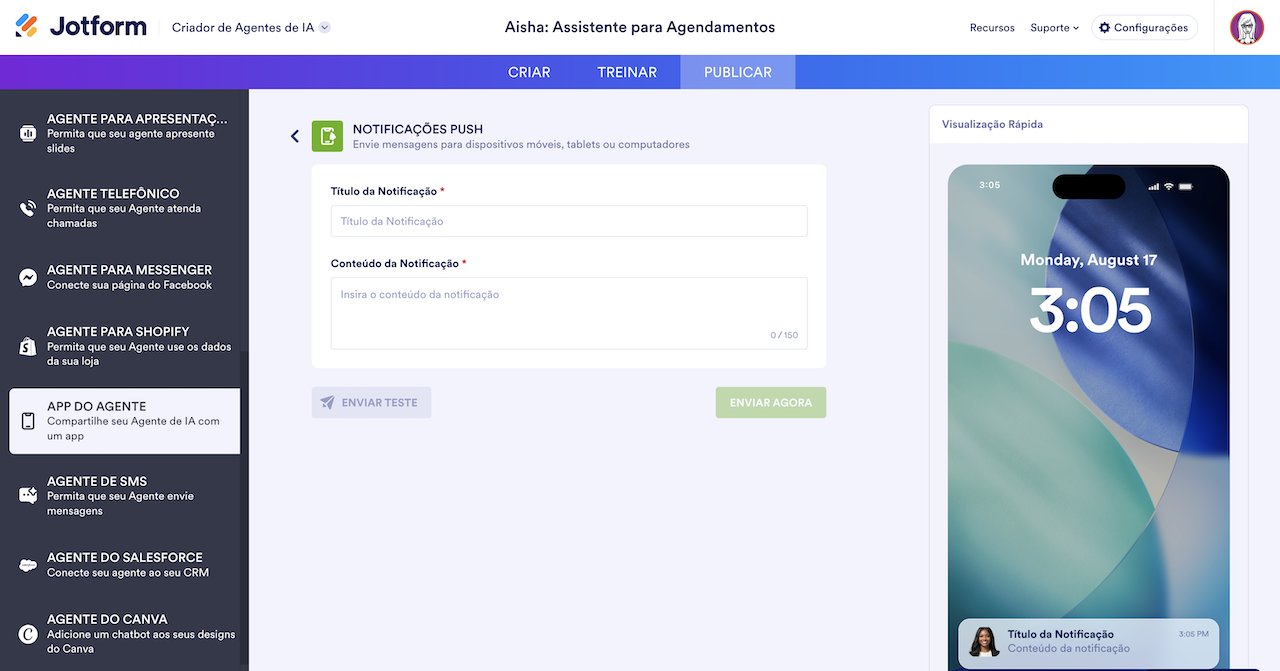Viewport: 1280px width, 671px height.
Task: Click the Visualização Rápida heading
Action: (992, 124)
